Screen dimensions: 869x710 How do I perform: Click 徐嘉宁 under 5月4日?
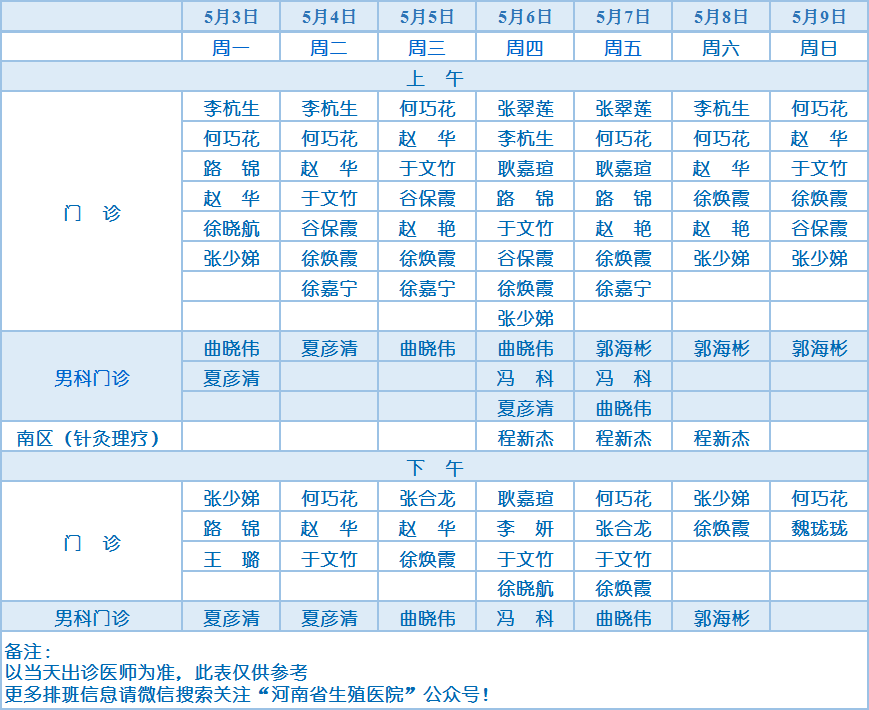point(329,288)
